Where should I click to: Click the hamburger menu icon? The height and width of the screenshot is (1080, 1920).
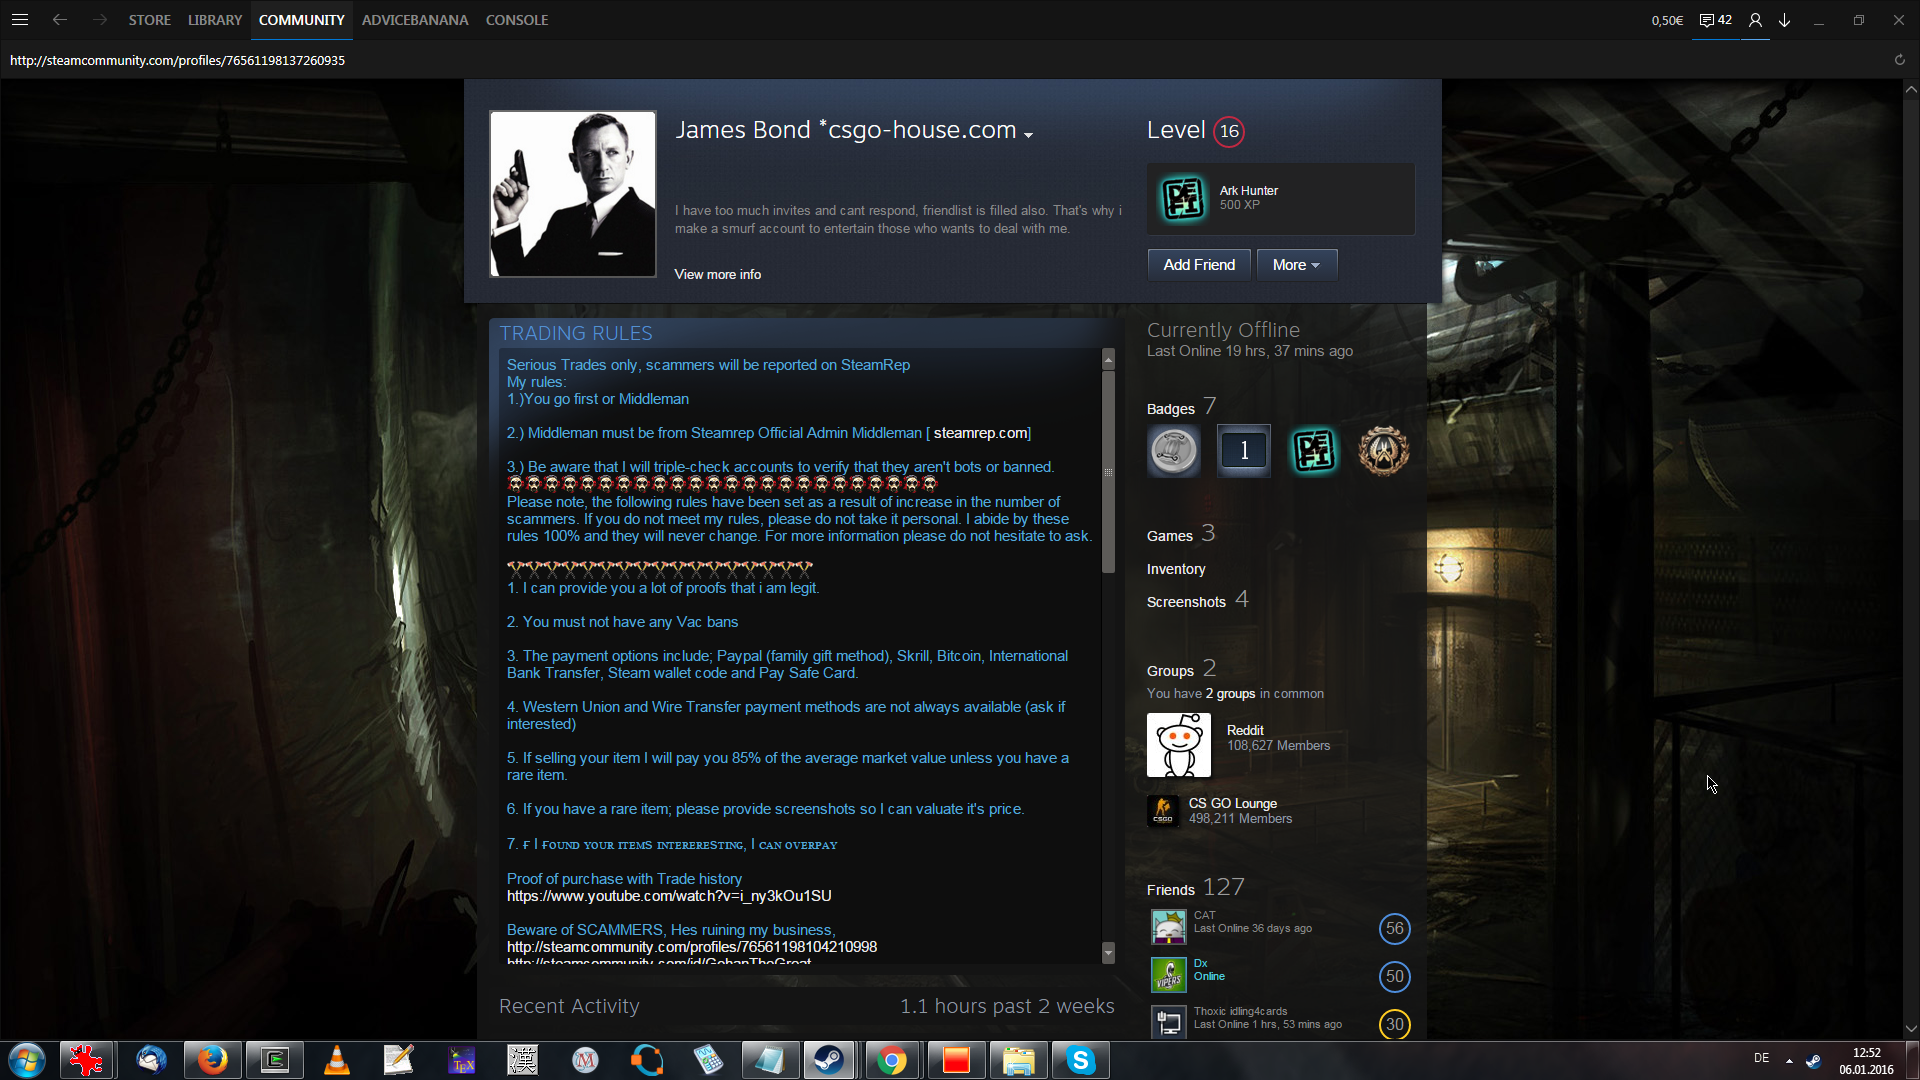20,20
